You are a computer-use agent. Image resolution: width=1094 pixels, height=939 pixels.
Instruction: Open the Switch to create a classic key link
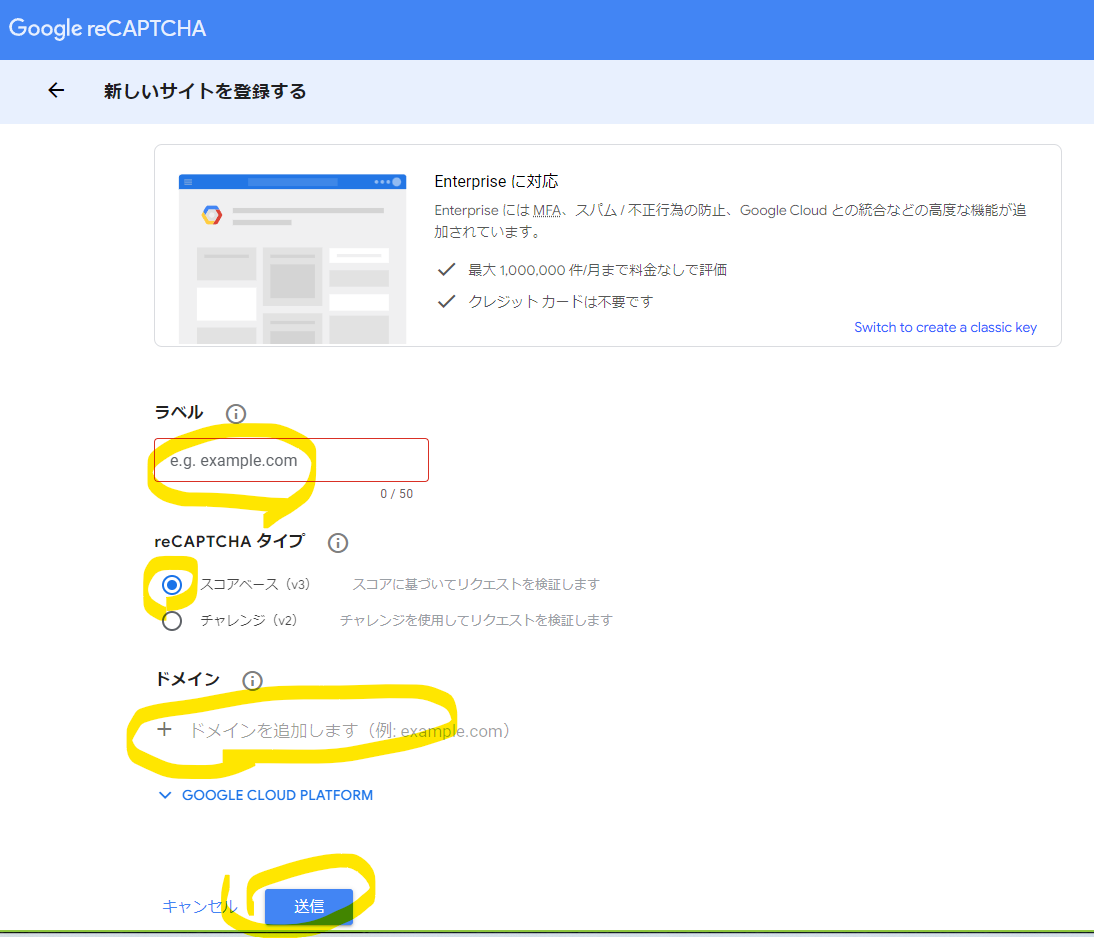coord(945,327)
